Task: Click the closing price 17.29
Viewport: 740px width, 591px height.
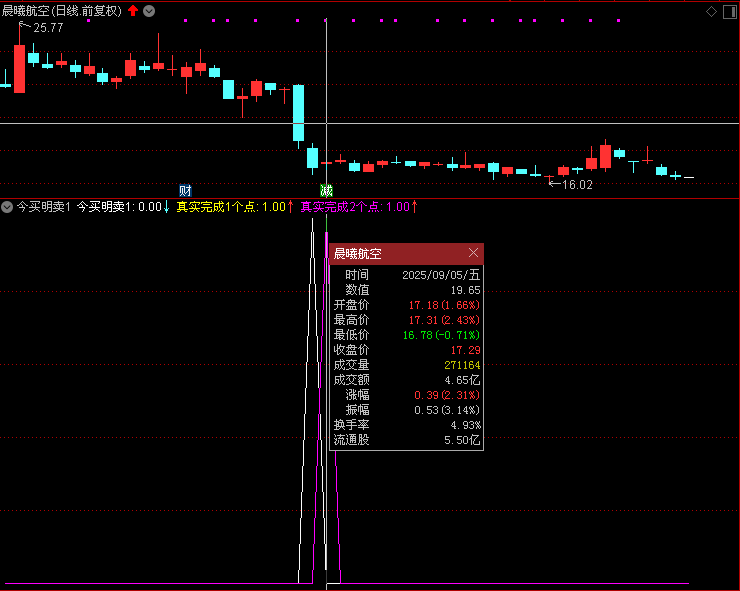Action: pos(465,350)
